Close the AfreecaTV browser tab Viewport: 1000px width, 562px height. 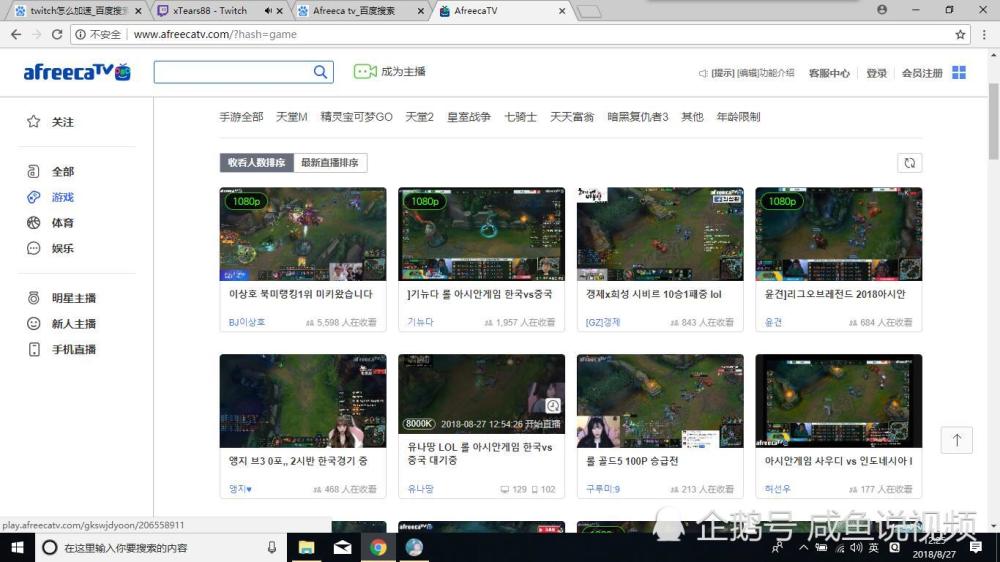562,11
